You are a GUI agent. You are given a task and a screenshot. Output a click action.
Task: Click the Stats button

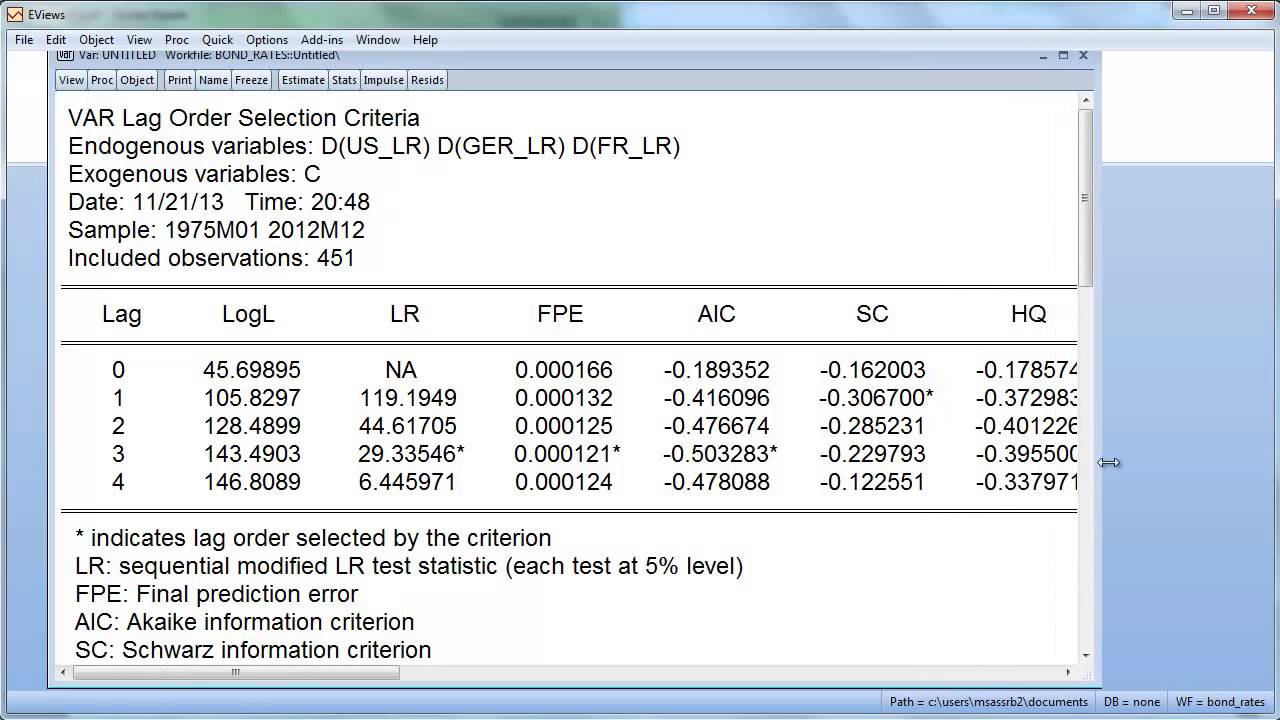click(344, 80)
